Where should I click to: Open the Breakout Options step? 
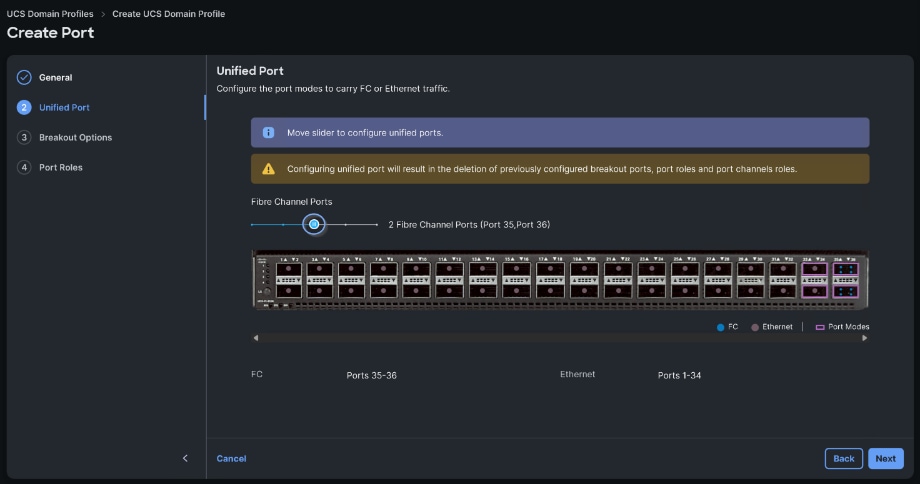coord(75,137)
